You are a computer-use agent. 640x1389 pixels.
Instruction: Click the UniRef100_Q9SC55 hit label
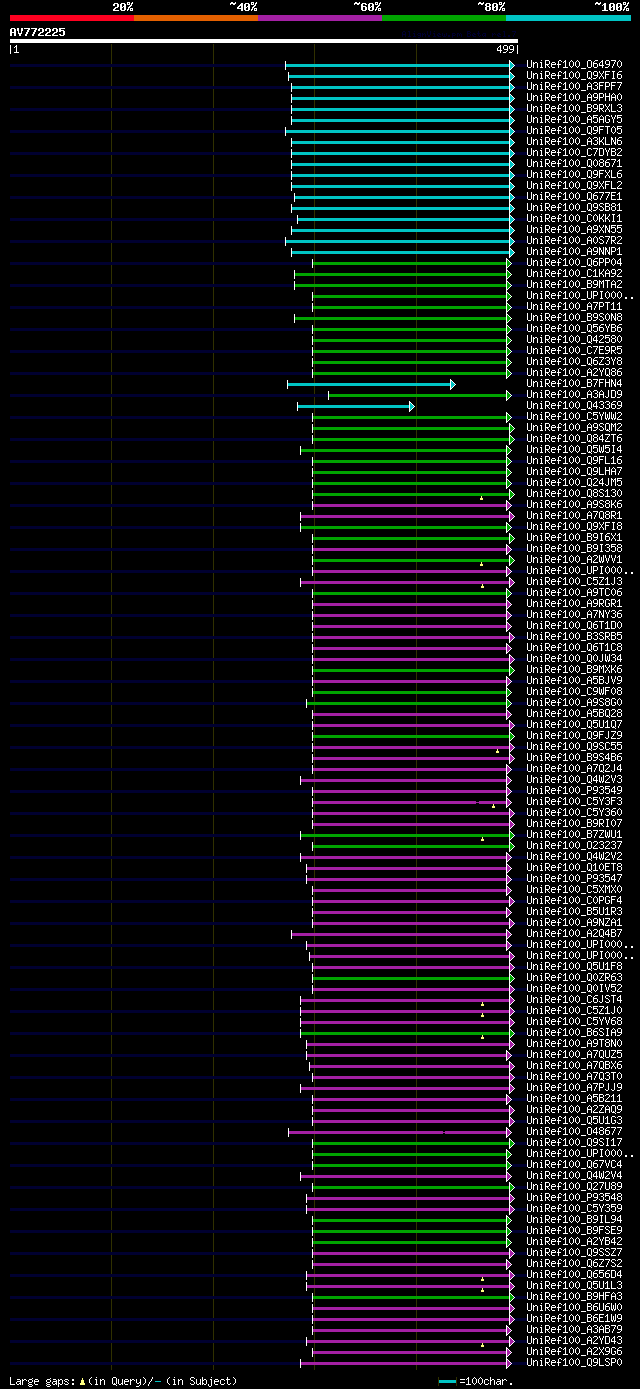[x=574, y=747]
